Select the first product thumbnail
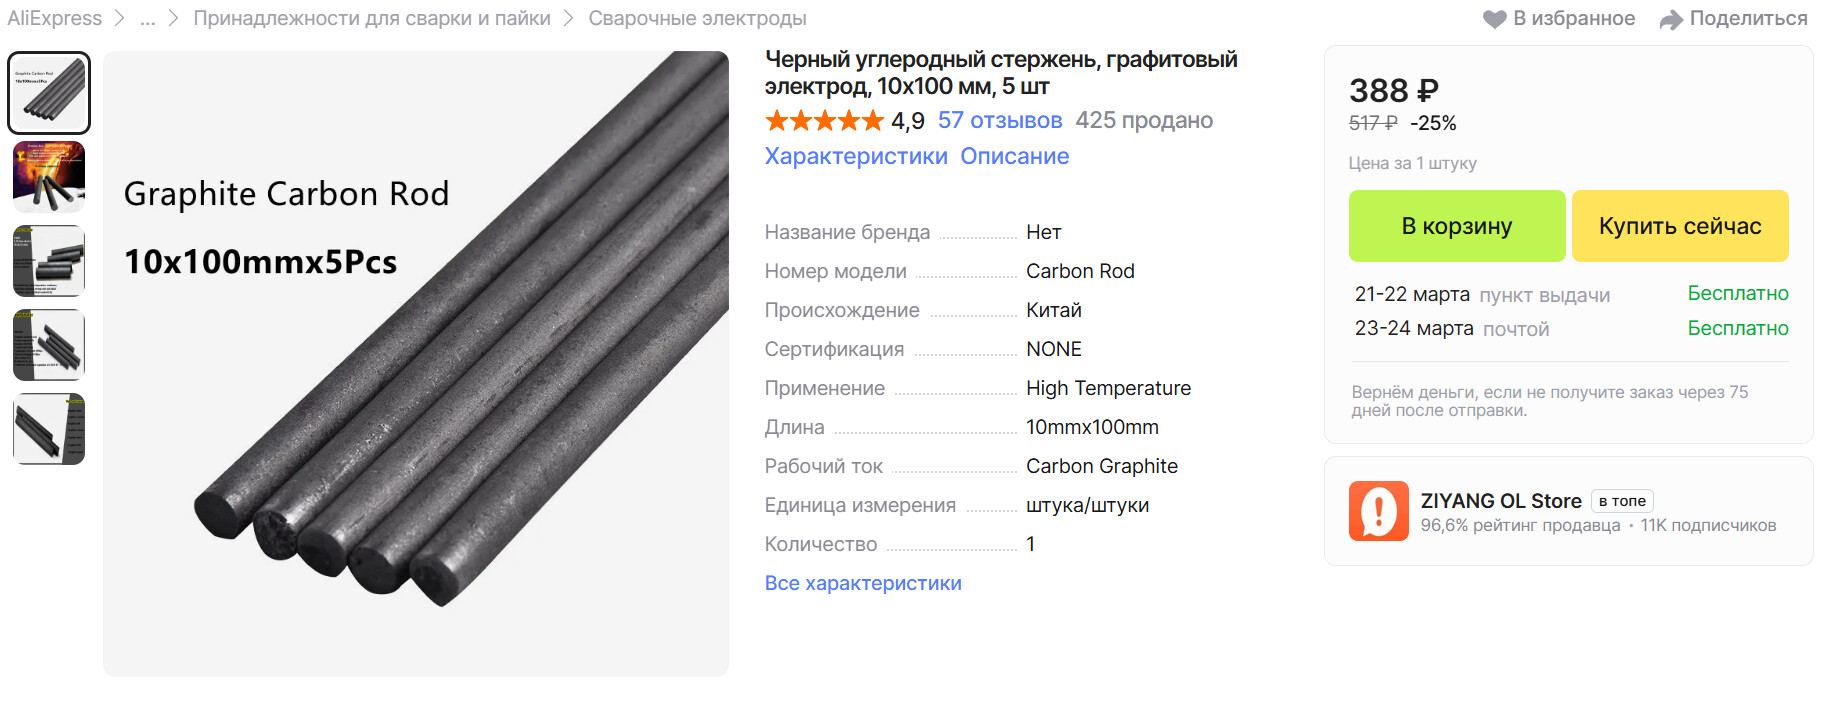 click(x=49, y=93)
